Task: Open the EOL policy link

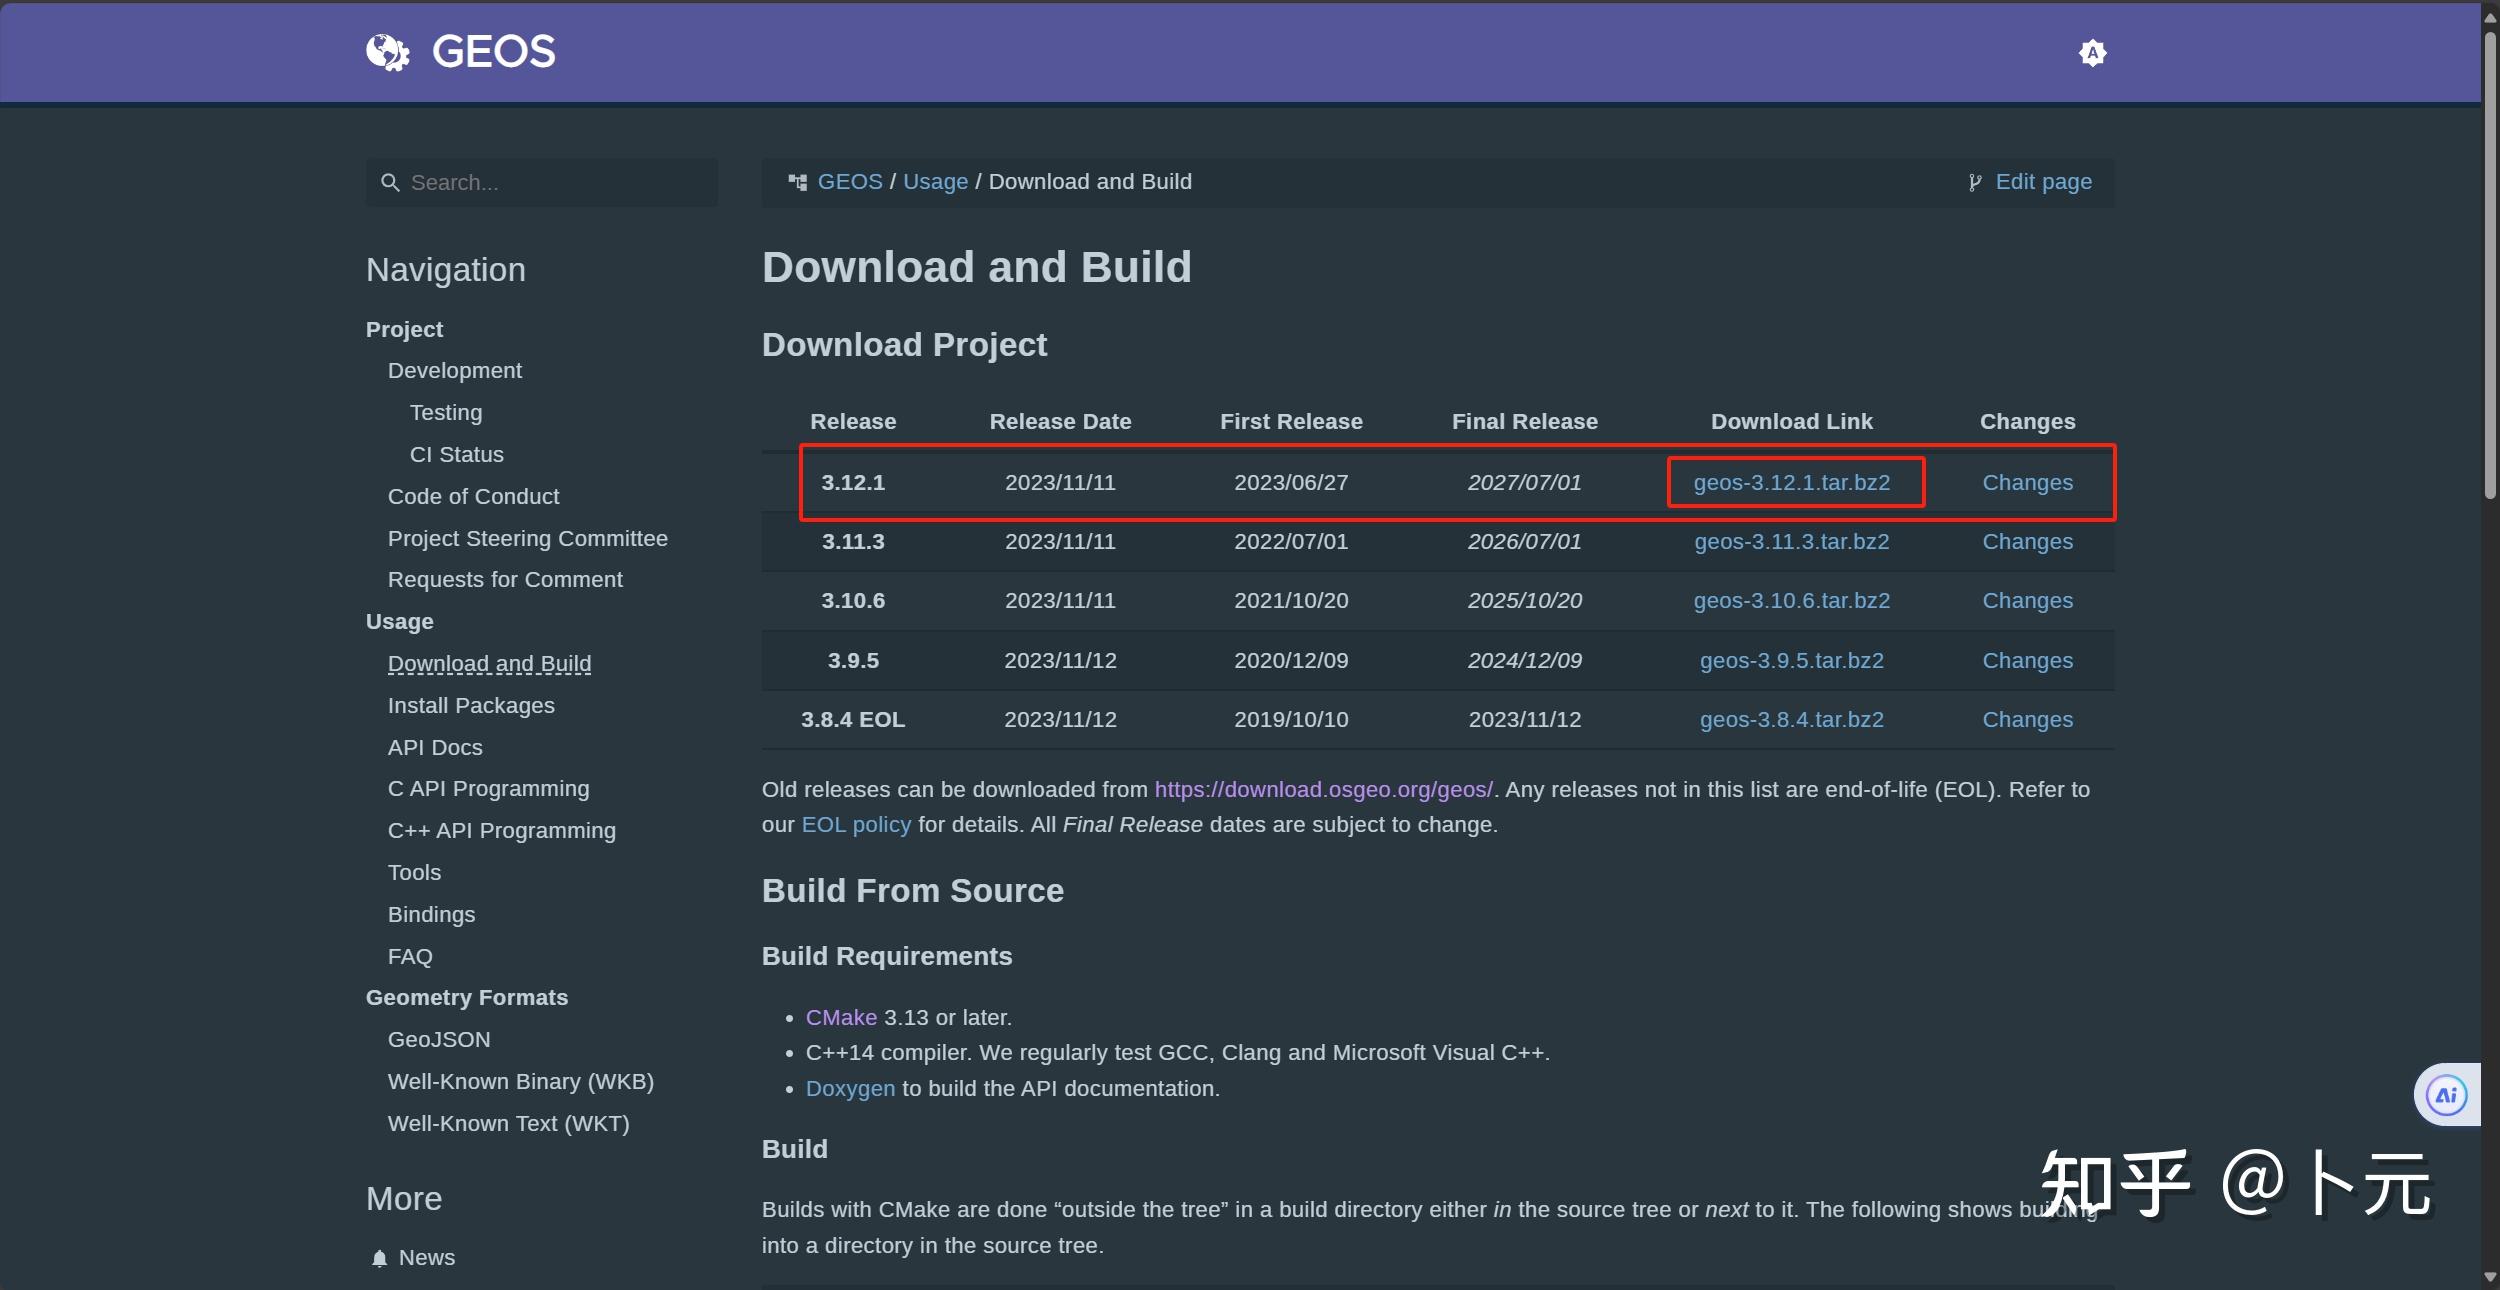Action: point(856,825)
